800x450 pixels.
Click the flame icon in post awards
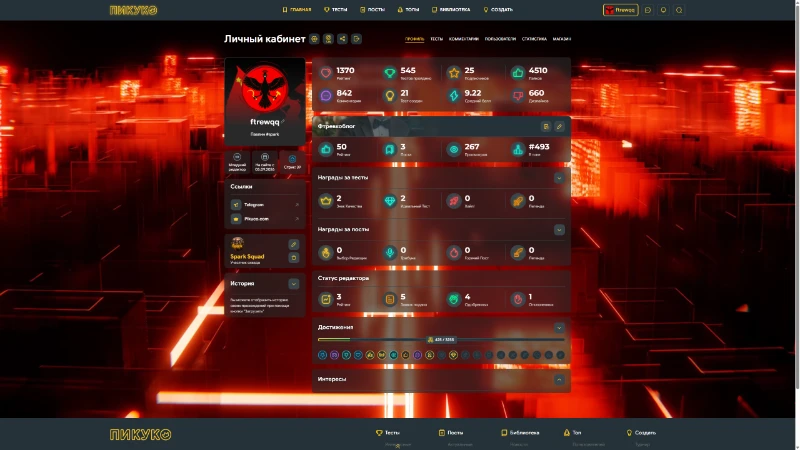[454, 253]
